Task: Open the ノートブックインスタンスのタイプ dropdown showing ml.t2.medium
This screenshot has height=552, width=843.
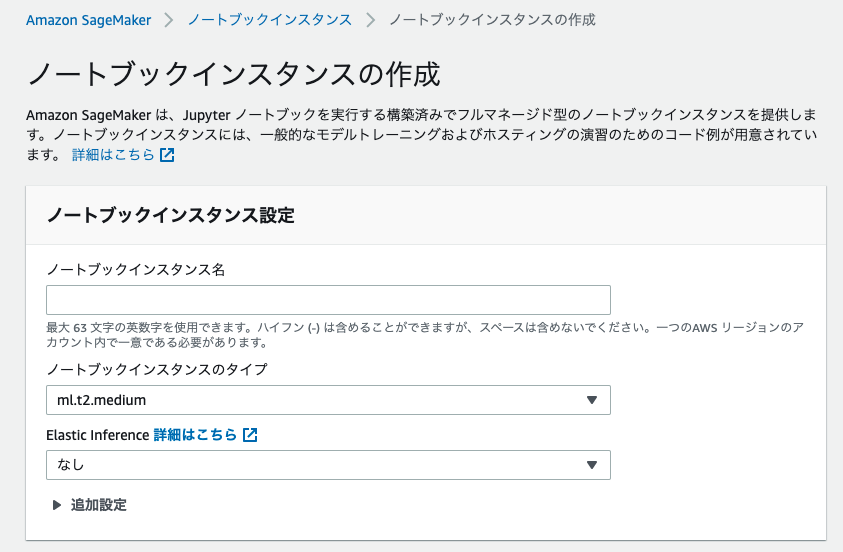Action: pyautogui.click(x=328, y=400)
